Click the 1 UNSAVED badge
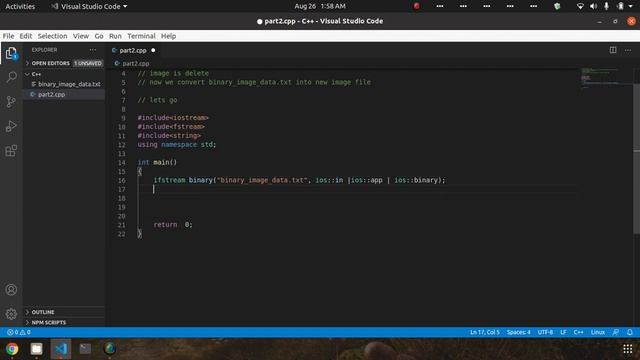Image resolution: width=640 pixels, height=360 pixels. 88,63
